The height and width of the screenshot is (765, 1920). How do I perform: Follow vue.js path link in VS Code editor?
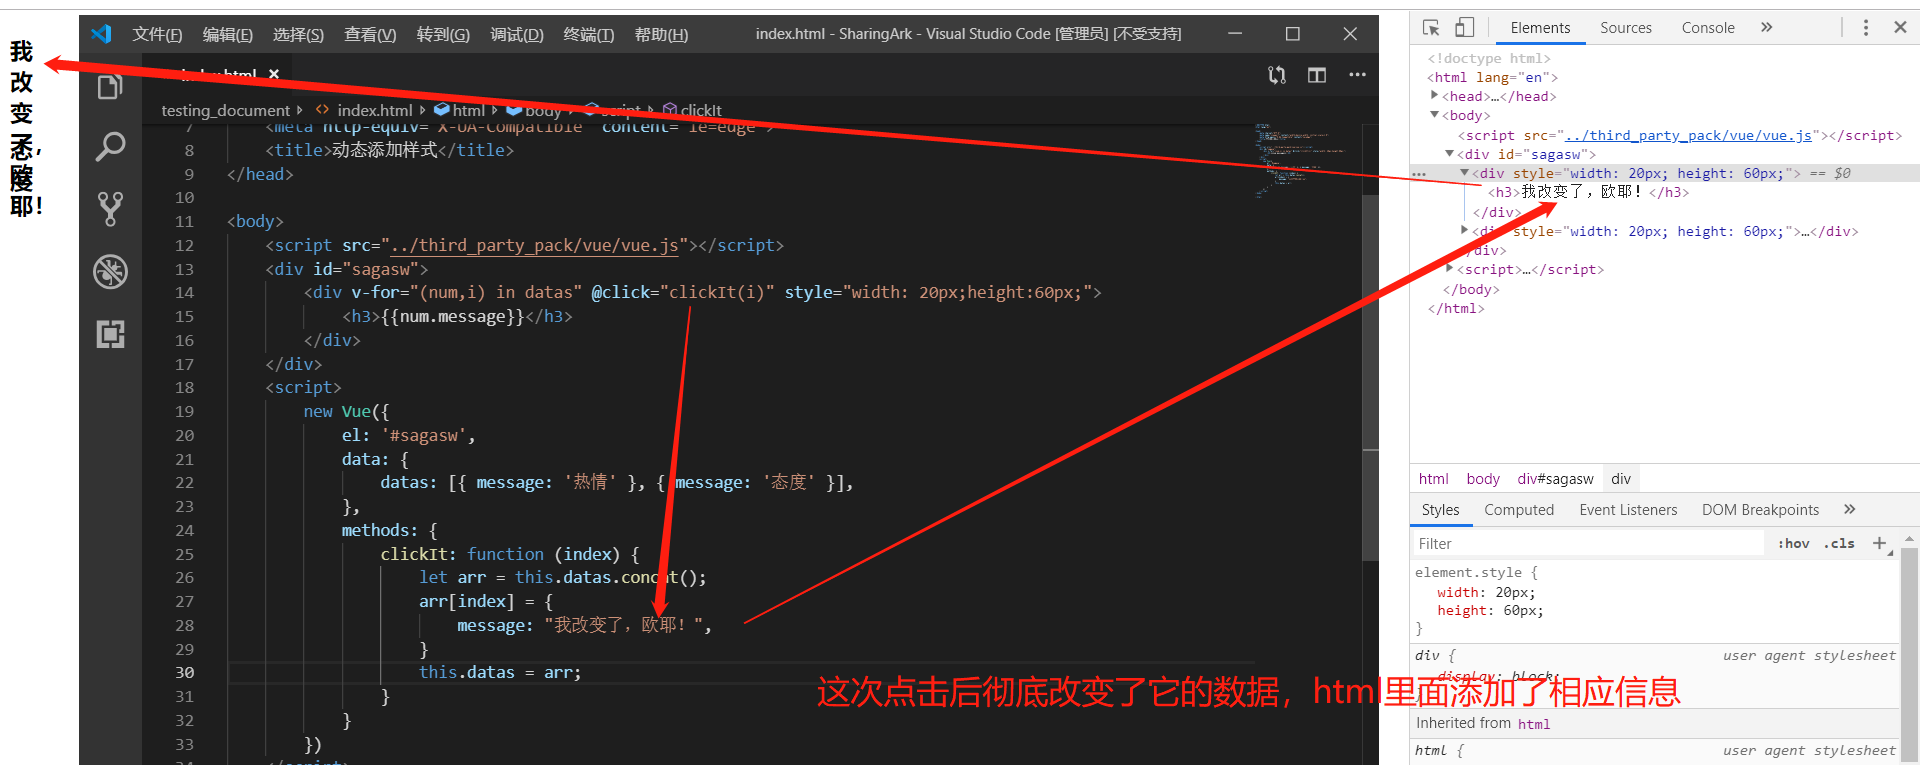534,245
